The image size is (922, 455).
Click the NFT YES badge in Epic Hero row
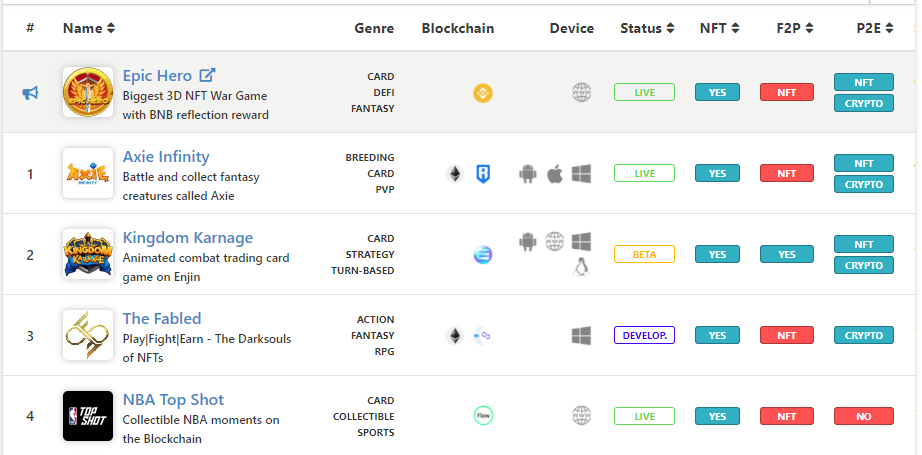click(x=717, y=92)
